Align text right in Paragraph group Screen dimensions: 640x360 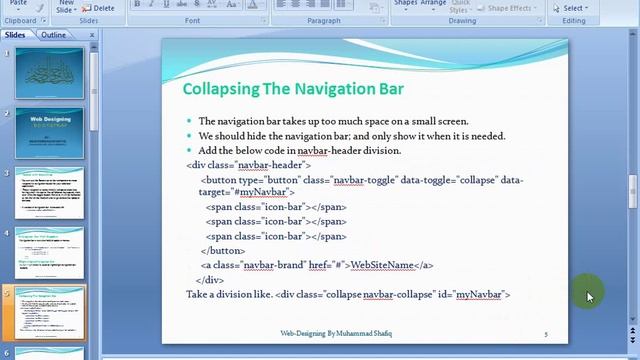tap(310, 4)
